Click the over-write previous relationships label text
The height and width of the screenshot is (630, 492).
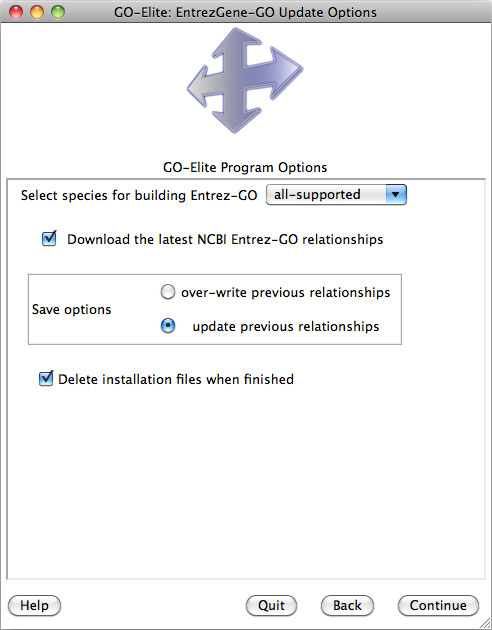286,292
